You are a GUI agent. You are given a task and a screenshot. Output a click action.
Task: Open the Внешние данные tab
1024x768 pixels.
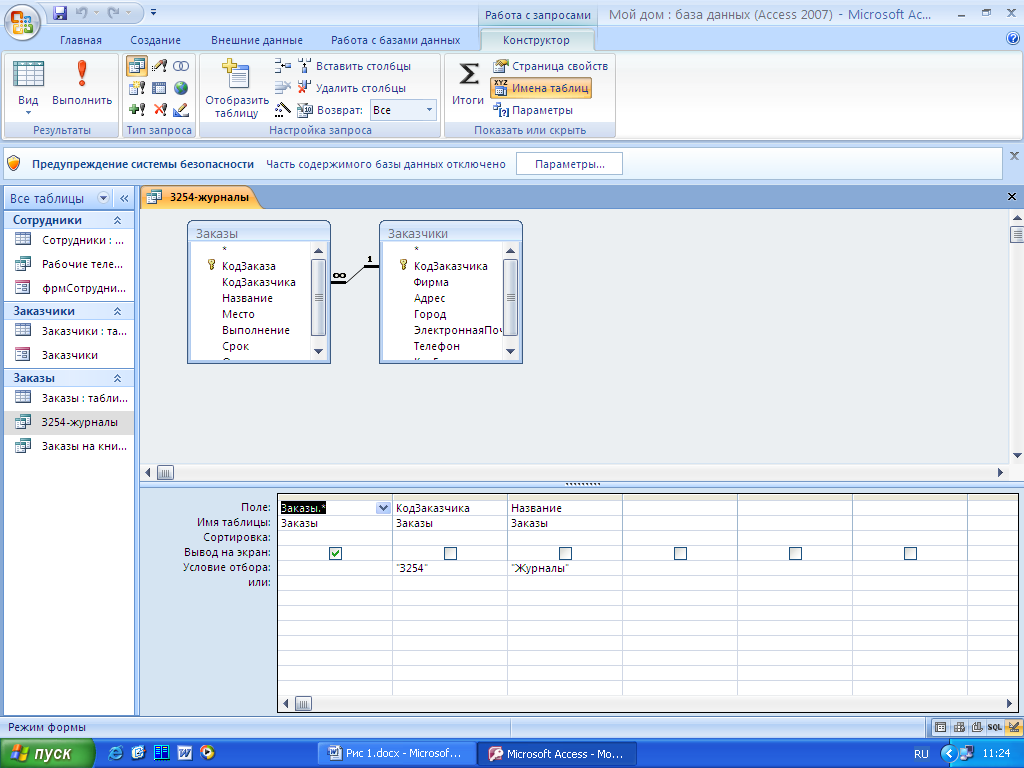pos(257,40)
